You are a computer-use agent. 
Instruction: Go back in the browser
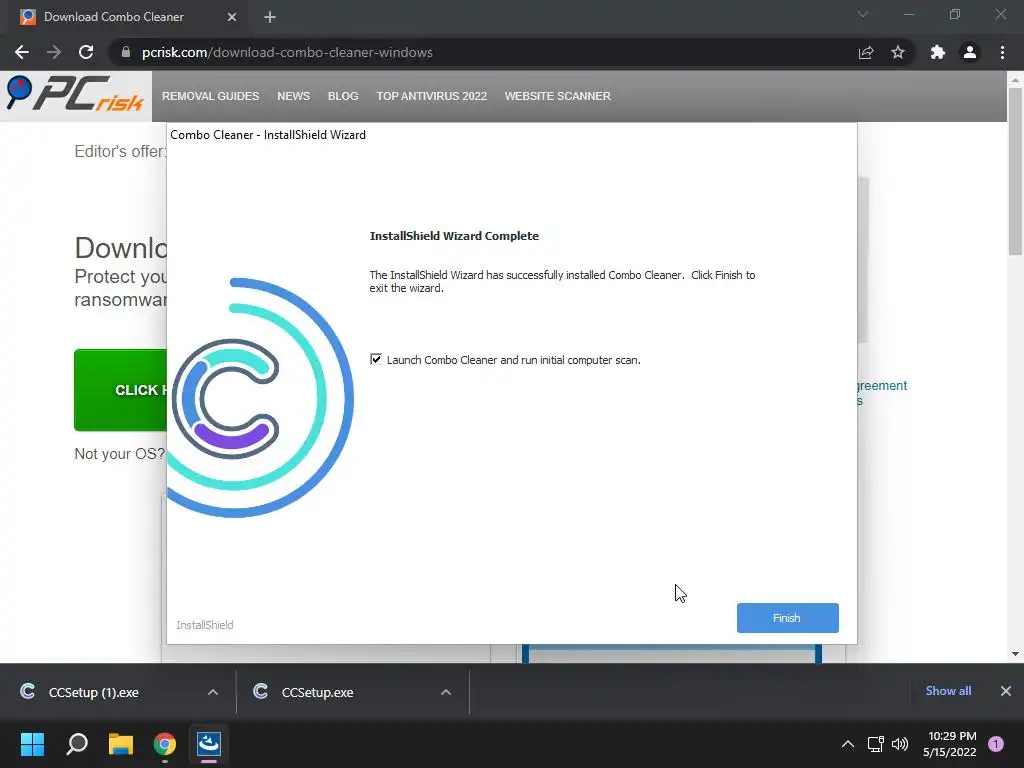pyautogui.click(x=22, y=52)
